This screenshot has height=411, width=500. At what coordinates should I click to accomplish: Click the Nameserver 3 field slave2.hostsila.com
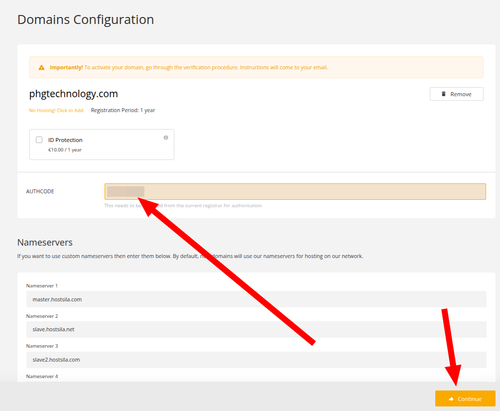pos(256,360)
